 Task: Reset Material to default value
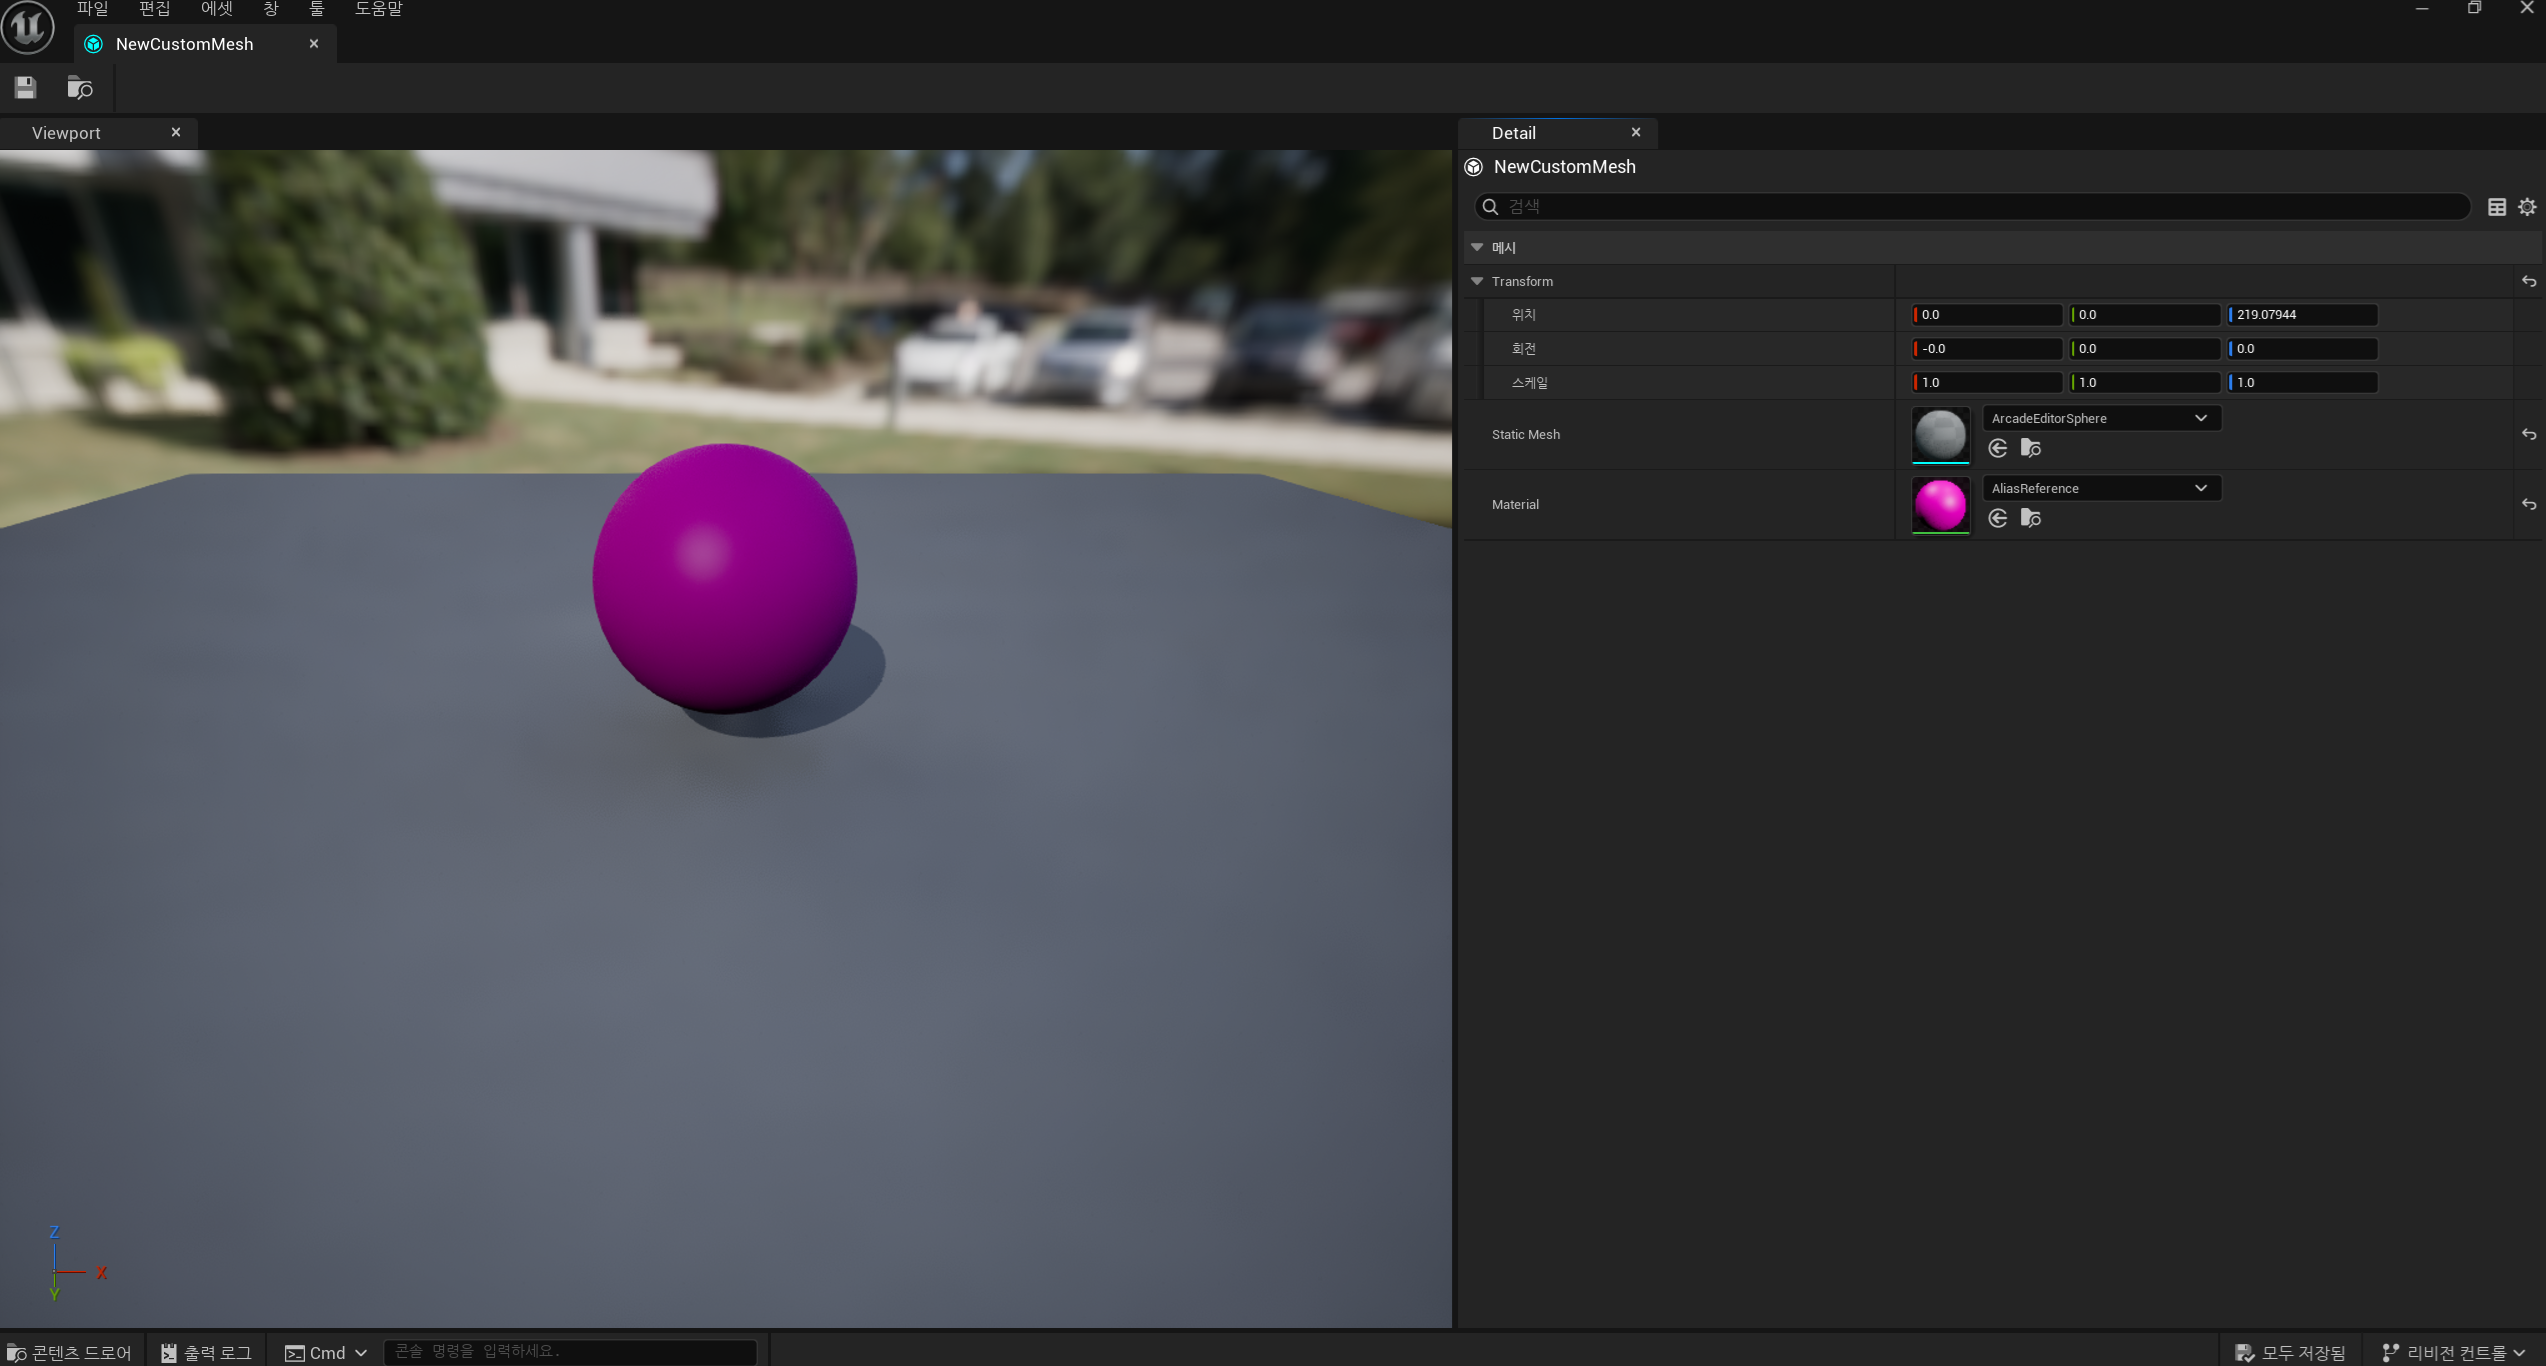2529,505
